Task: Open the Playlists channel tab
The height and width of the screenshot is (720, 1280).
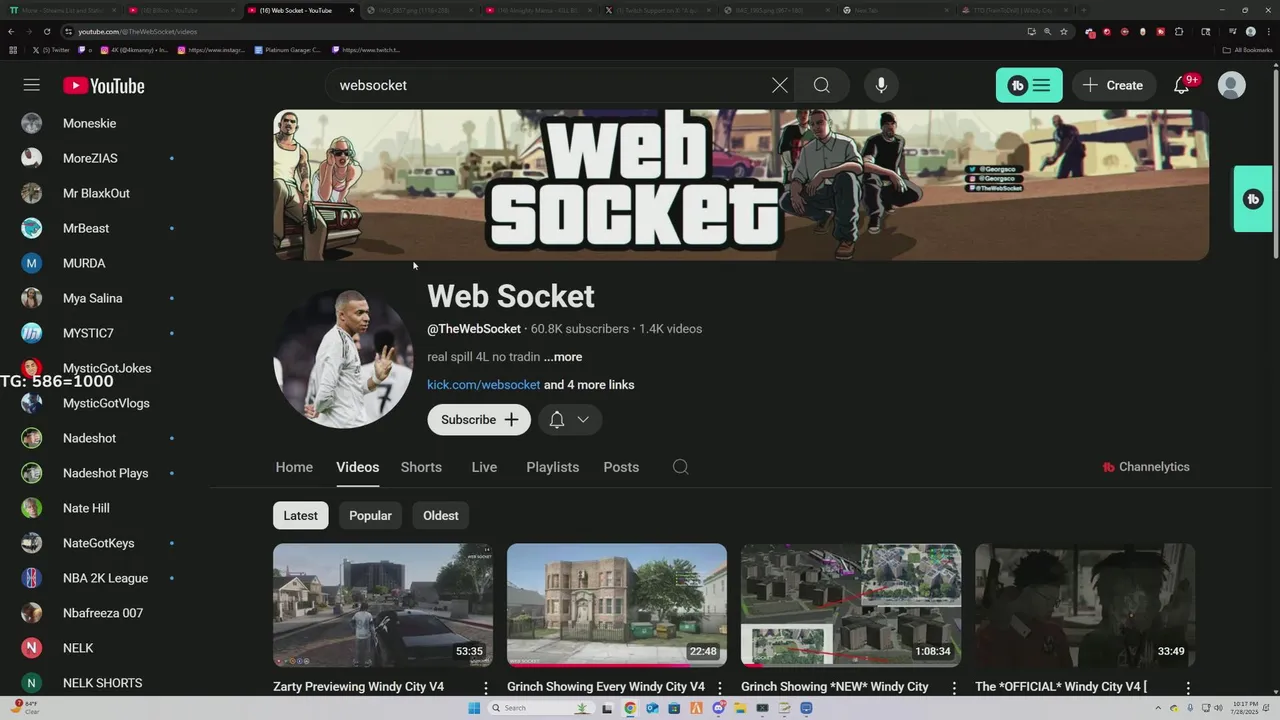Action: point(552,467)
